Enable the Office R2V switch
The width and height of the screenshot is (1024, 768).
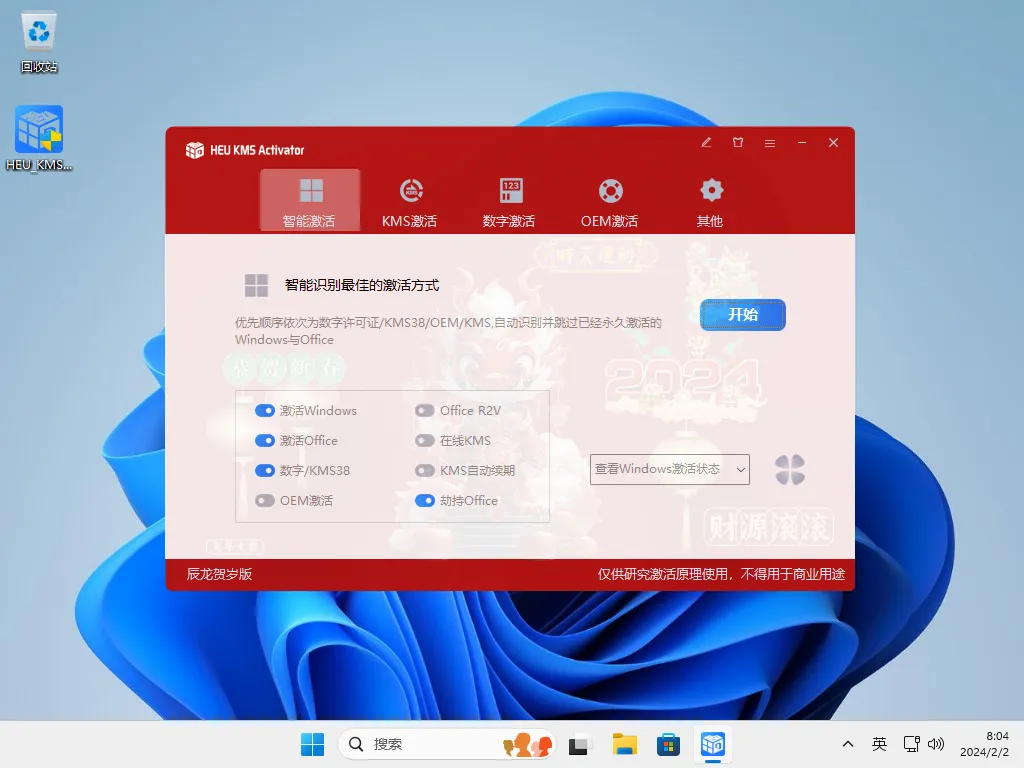(424, 411)
